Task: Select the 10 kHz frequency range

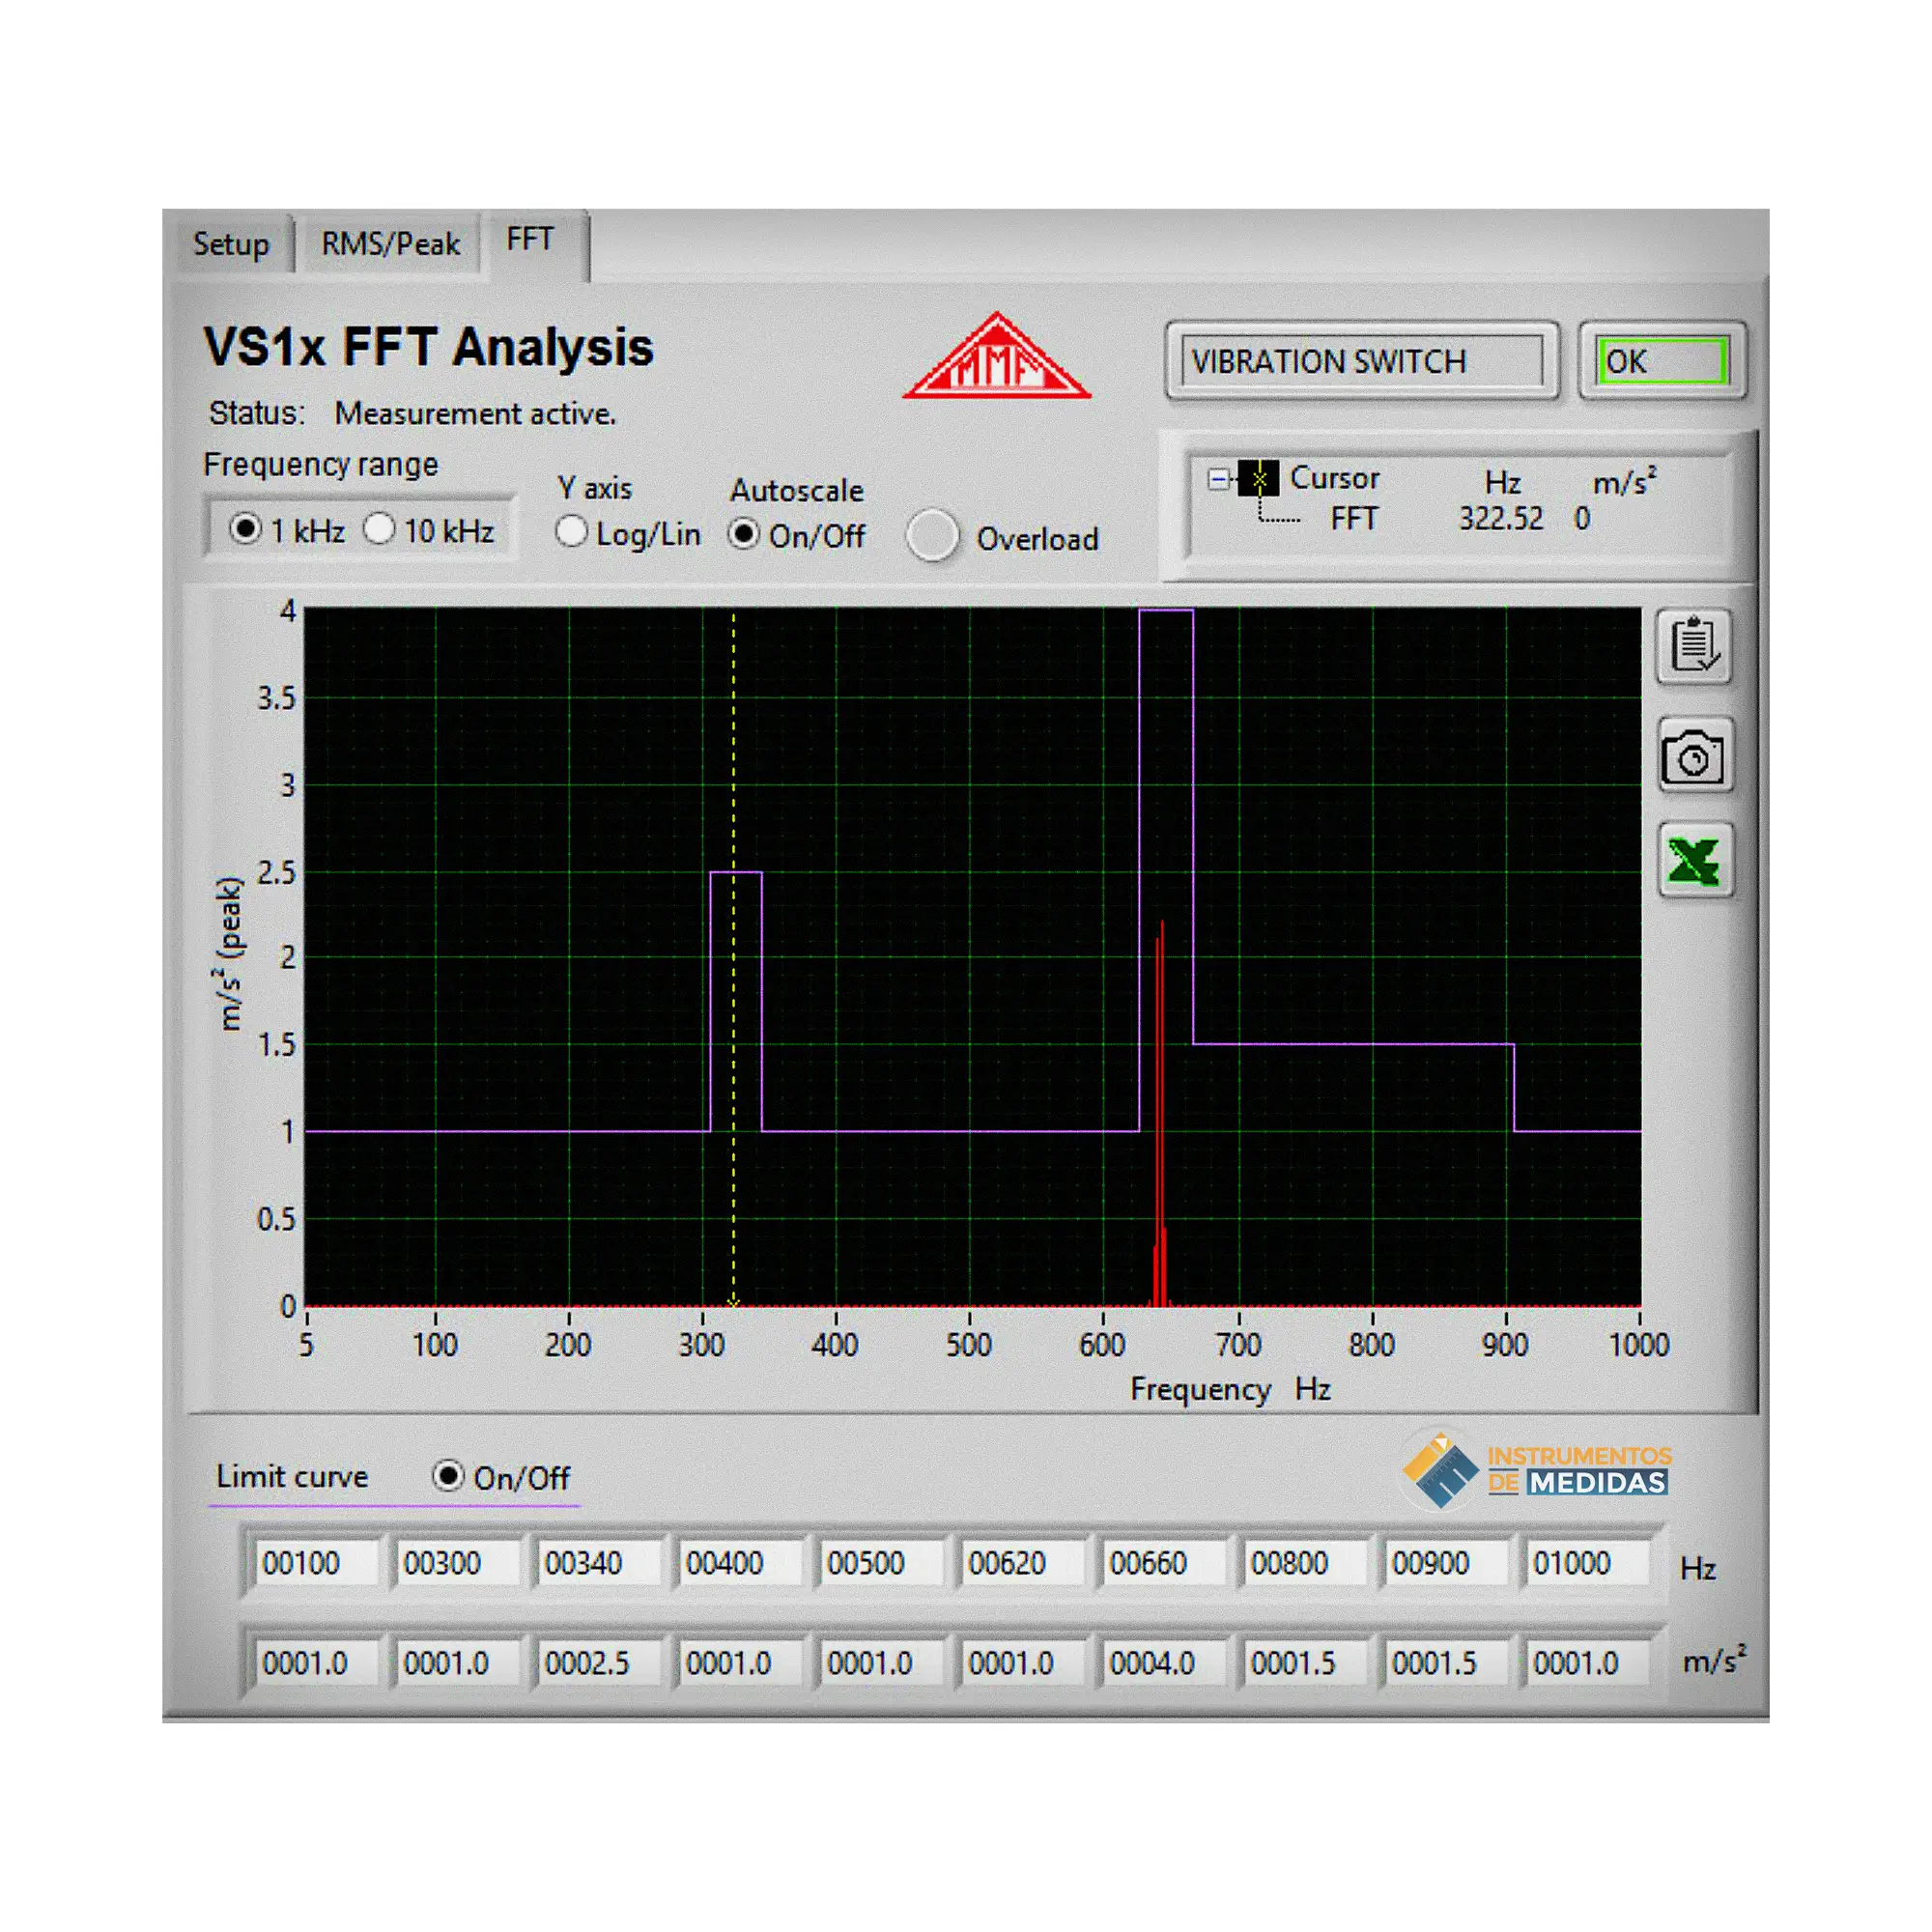Action: click(x=379, y=528)
